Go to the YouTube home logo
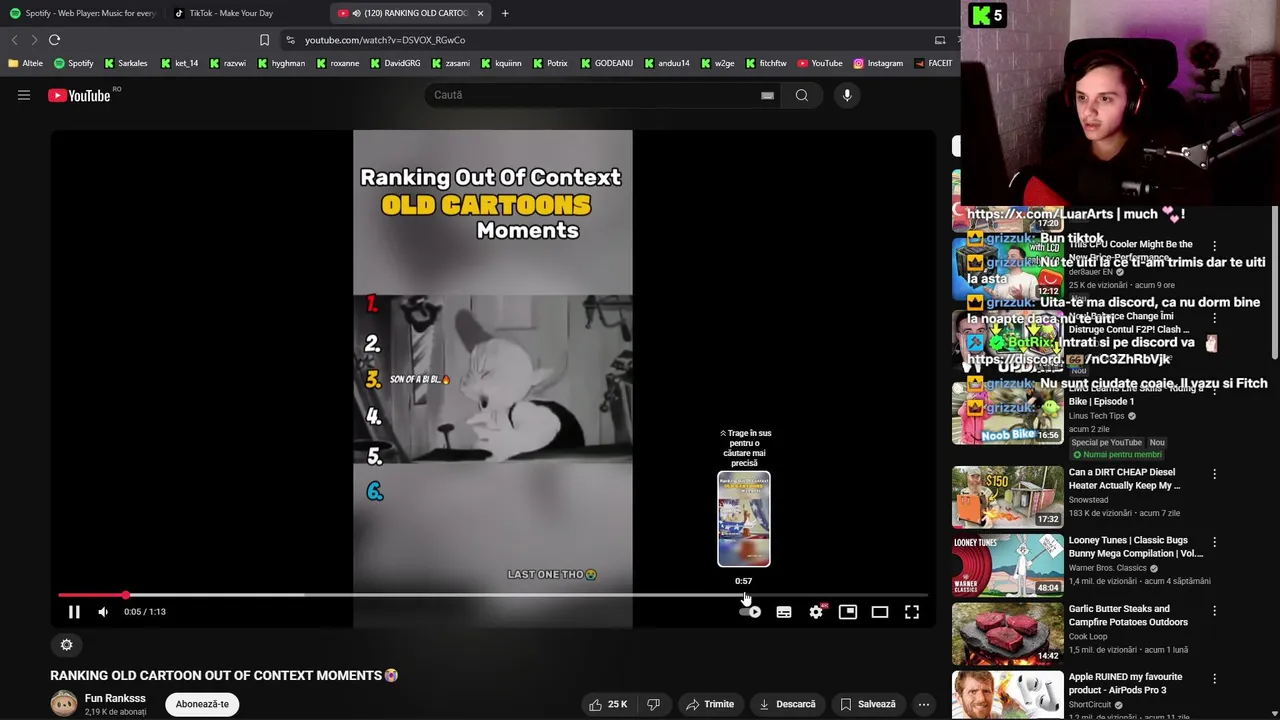 [79, 95]
